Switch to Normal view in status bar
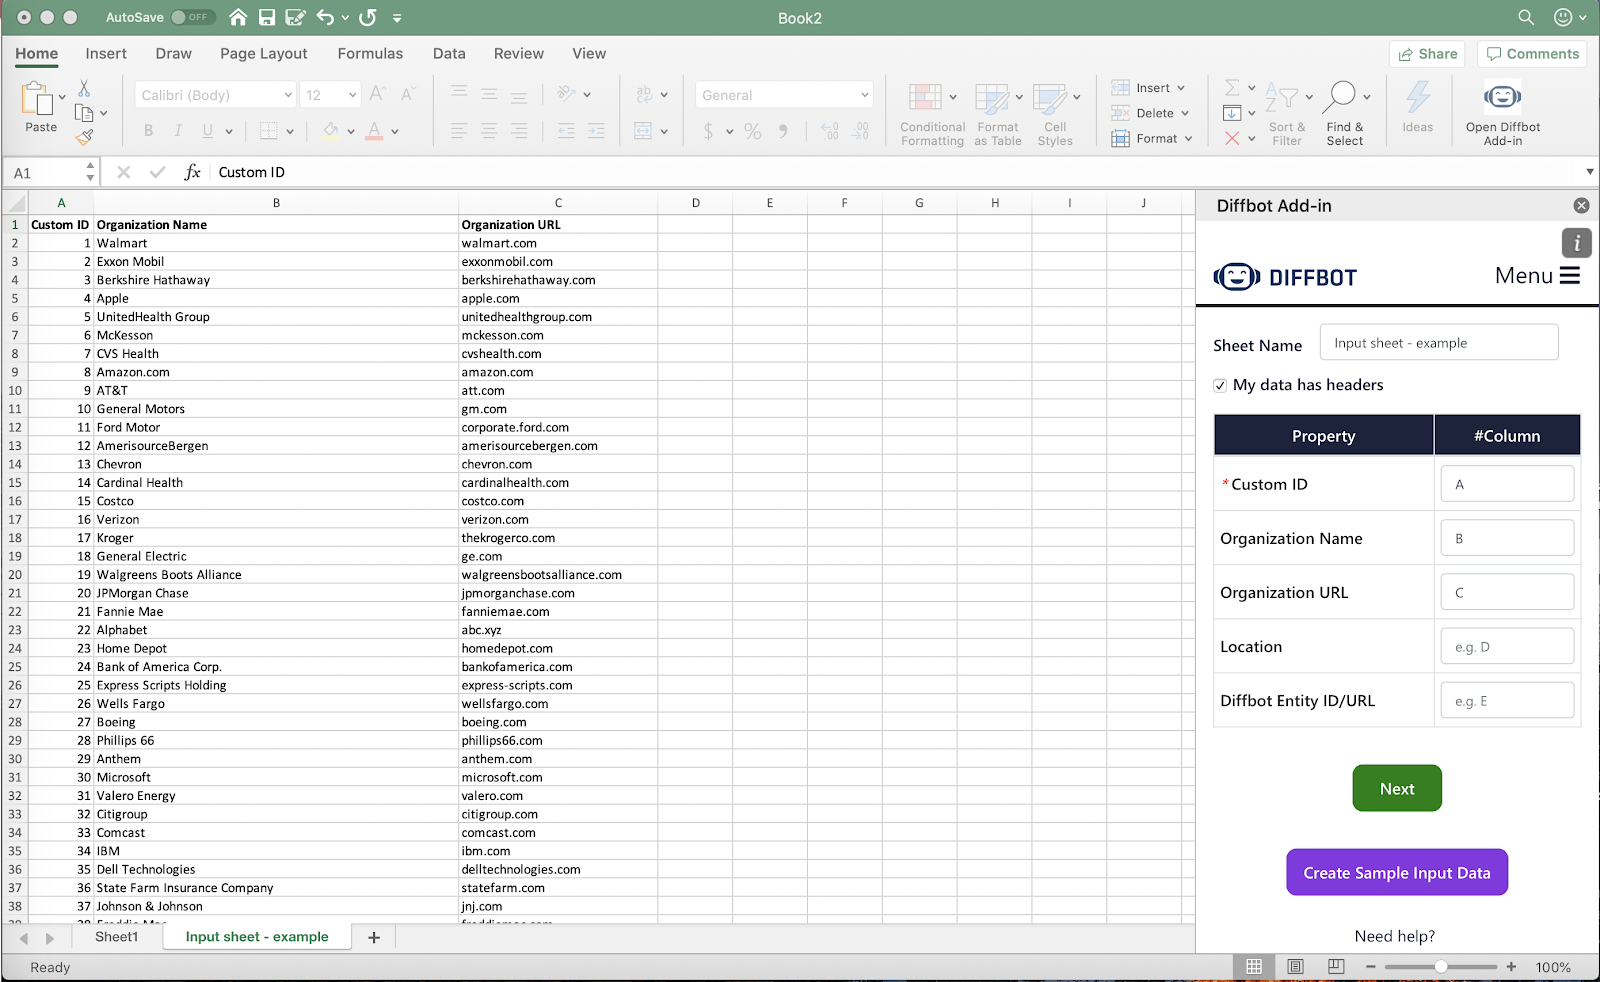Image resolution: width=1600 pixels, height=982 pixels. 1253,966
